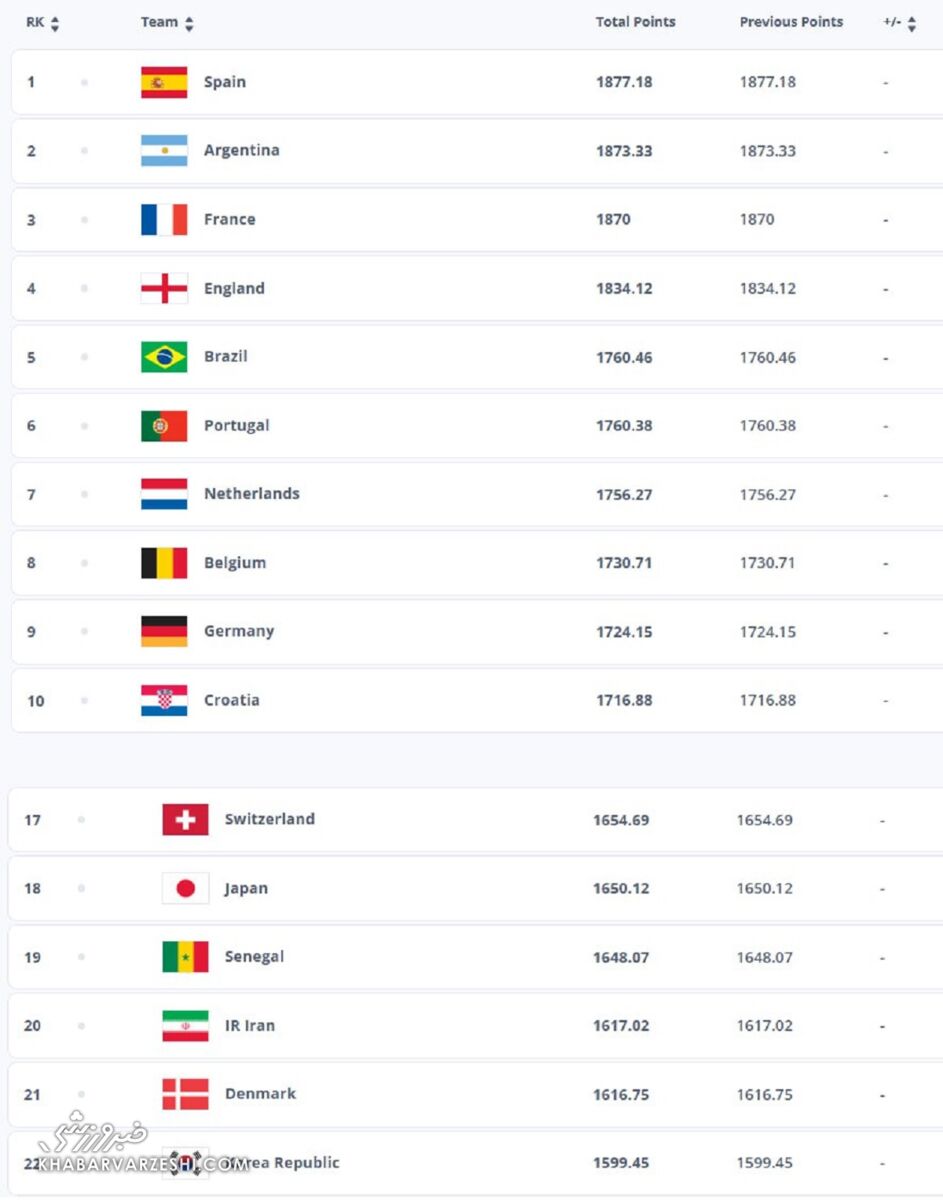
Task: Click the Japan flag icon
Action: 185,888
